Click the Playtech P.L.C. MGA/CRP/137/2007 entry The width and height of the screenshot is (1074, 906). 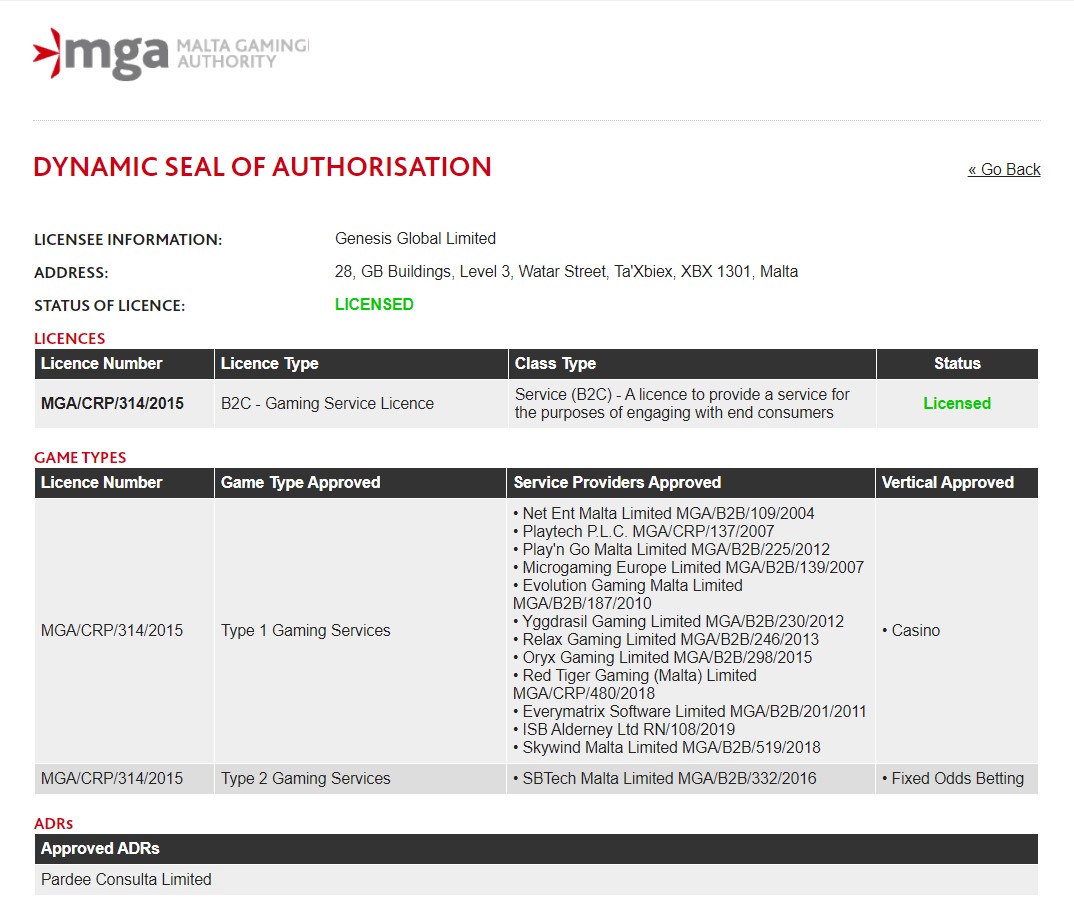pos(643,531)
